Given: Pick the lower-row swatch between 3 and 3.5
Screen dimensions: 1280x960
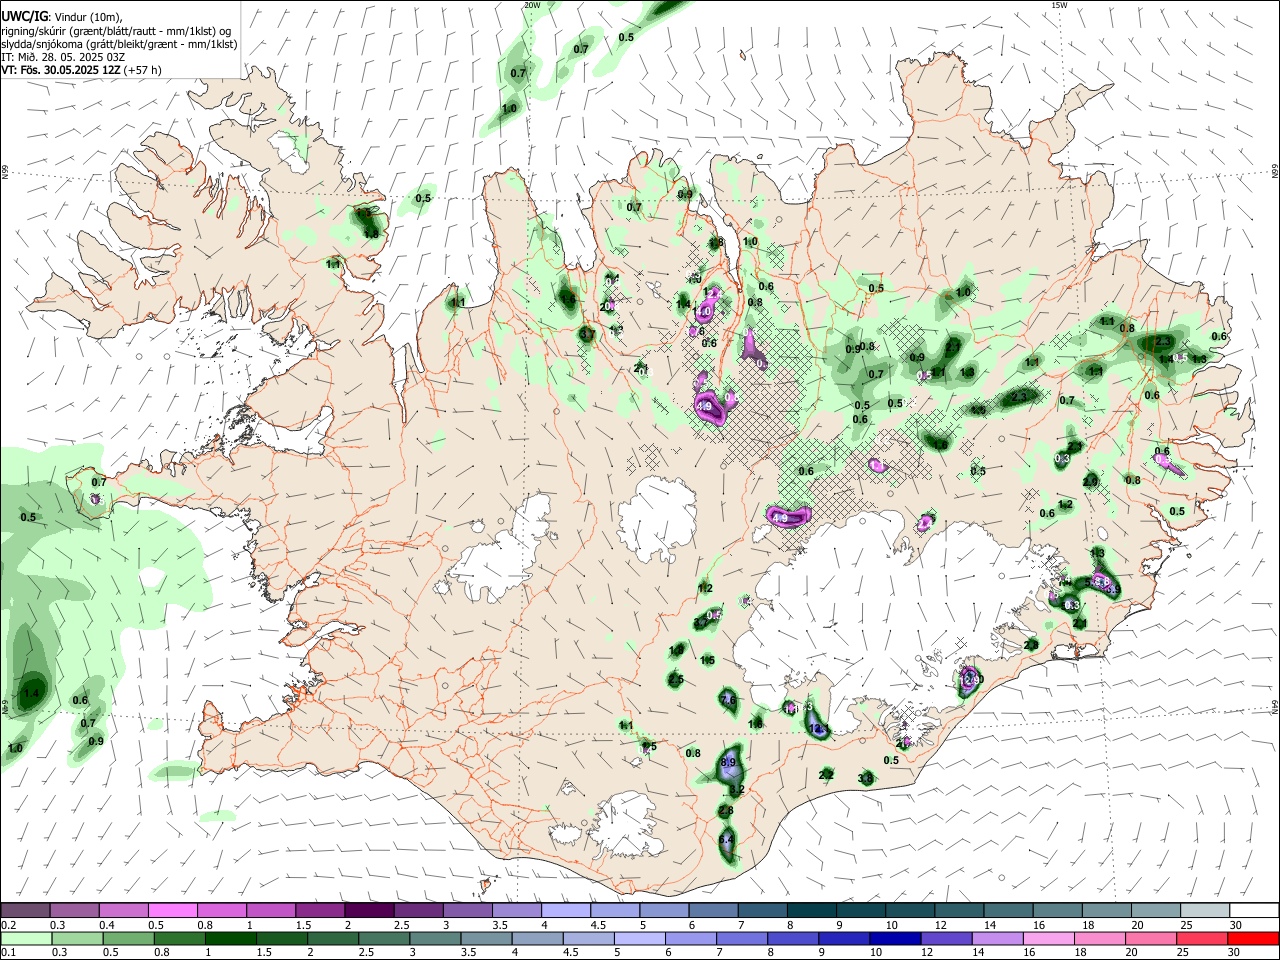Looking at the screenshot, I should (x=433, y=938).
